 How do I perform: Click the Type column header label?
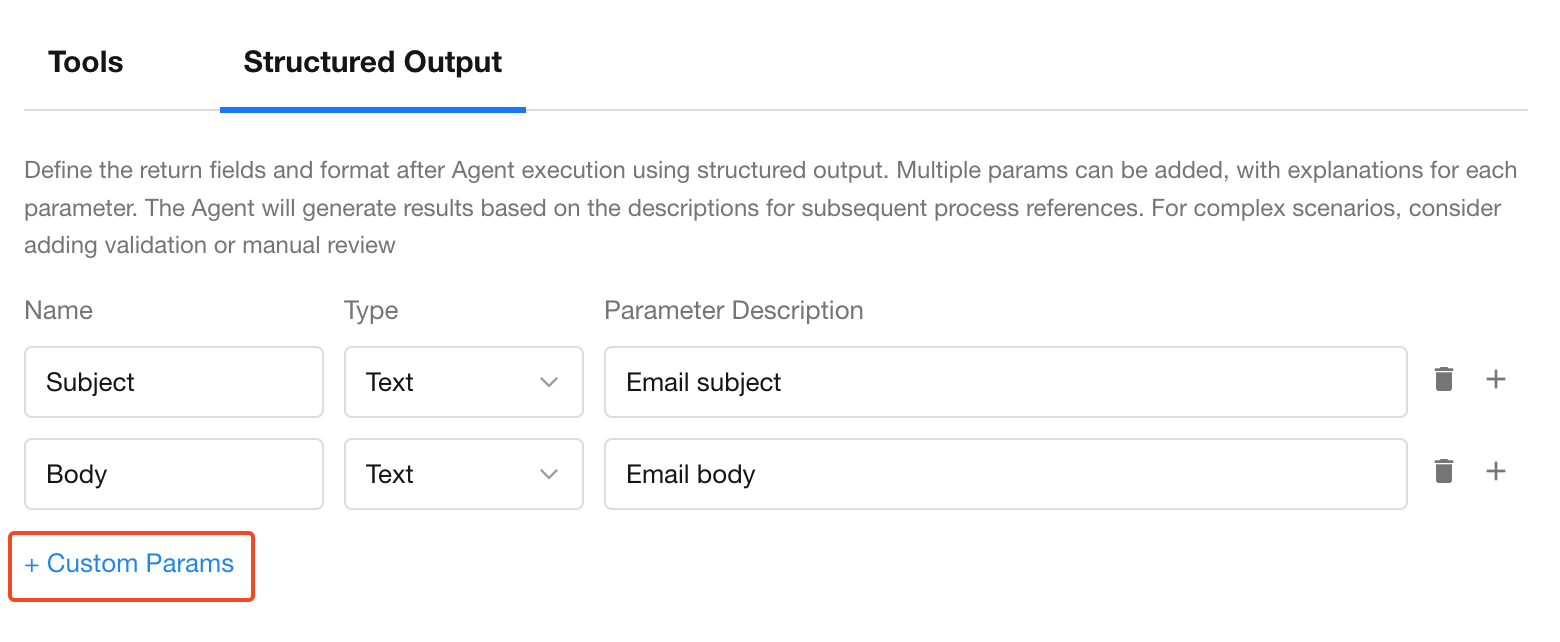(371, 310)
